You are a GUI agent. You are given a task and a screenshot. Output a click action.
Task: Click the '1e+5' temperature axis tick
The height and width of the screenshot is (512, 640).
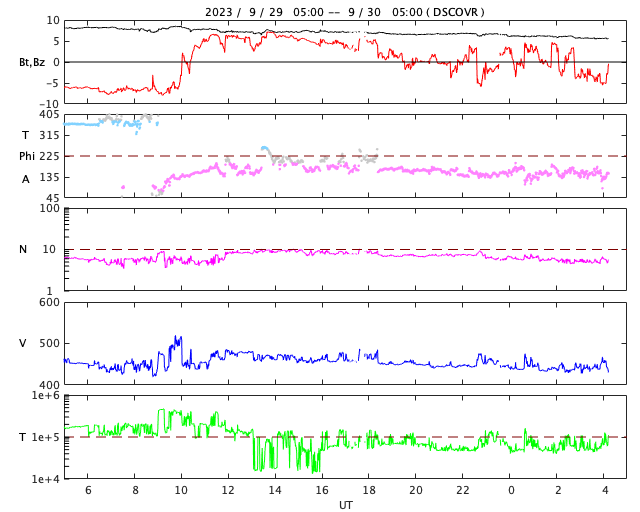(x=46, y=437)
